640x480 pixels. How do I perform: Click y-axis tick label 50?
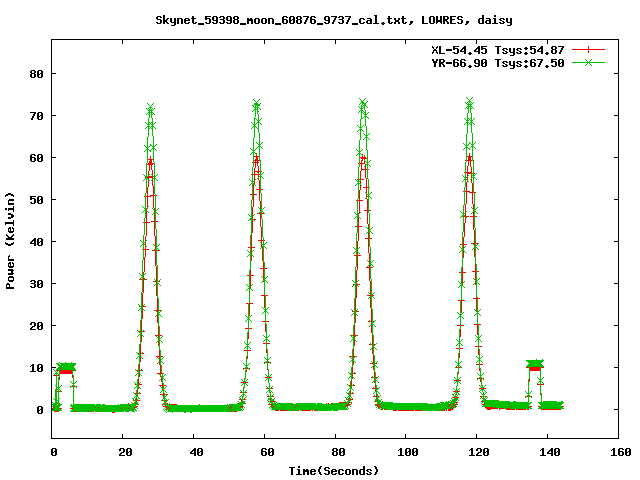[x=36, y=200]
